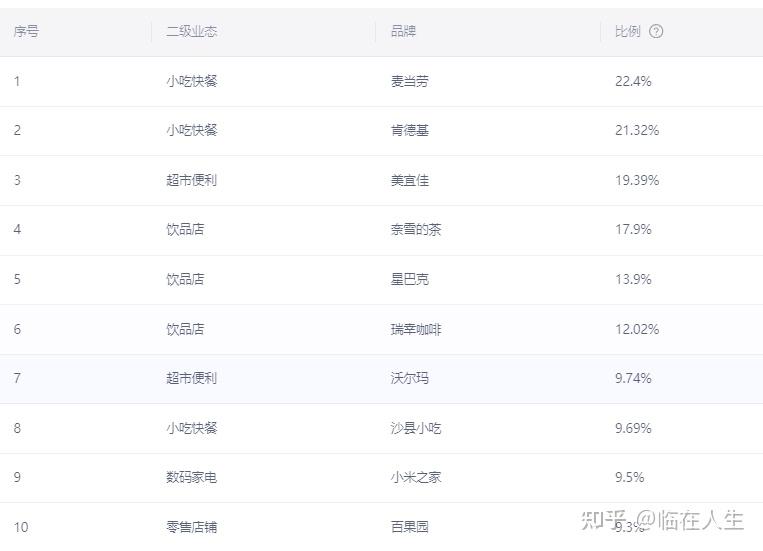Click the 奈雪的茶 brand name

(416, 229)
